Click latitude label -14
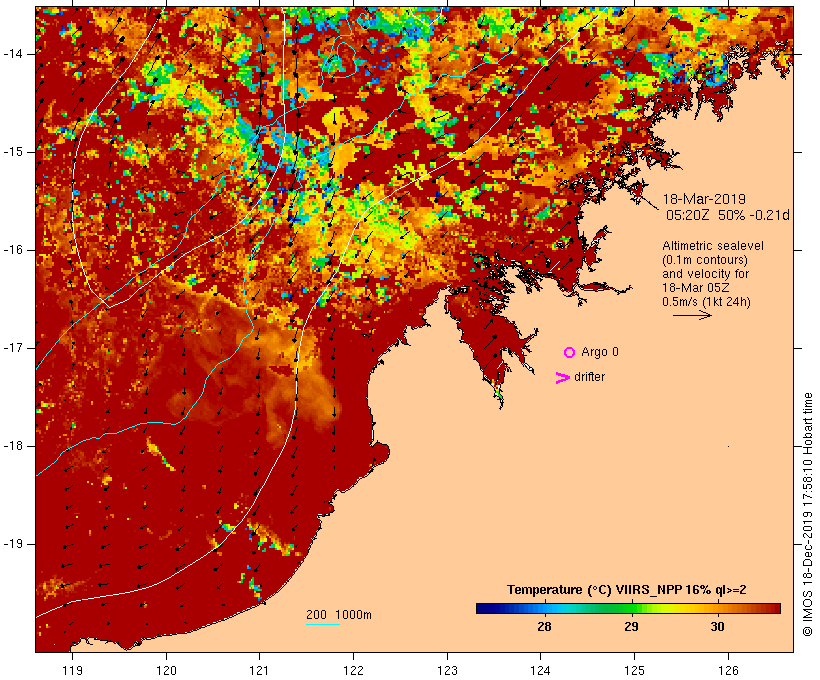 tap(13, 54)
